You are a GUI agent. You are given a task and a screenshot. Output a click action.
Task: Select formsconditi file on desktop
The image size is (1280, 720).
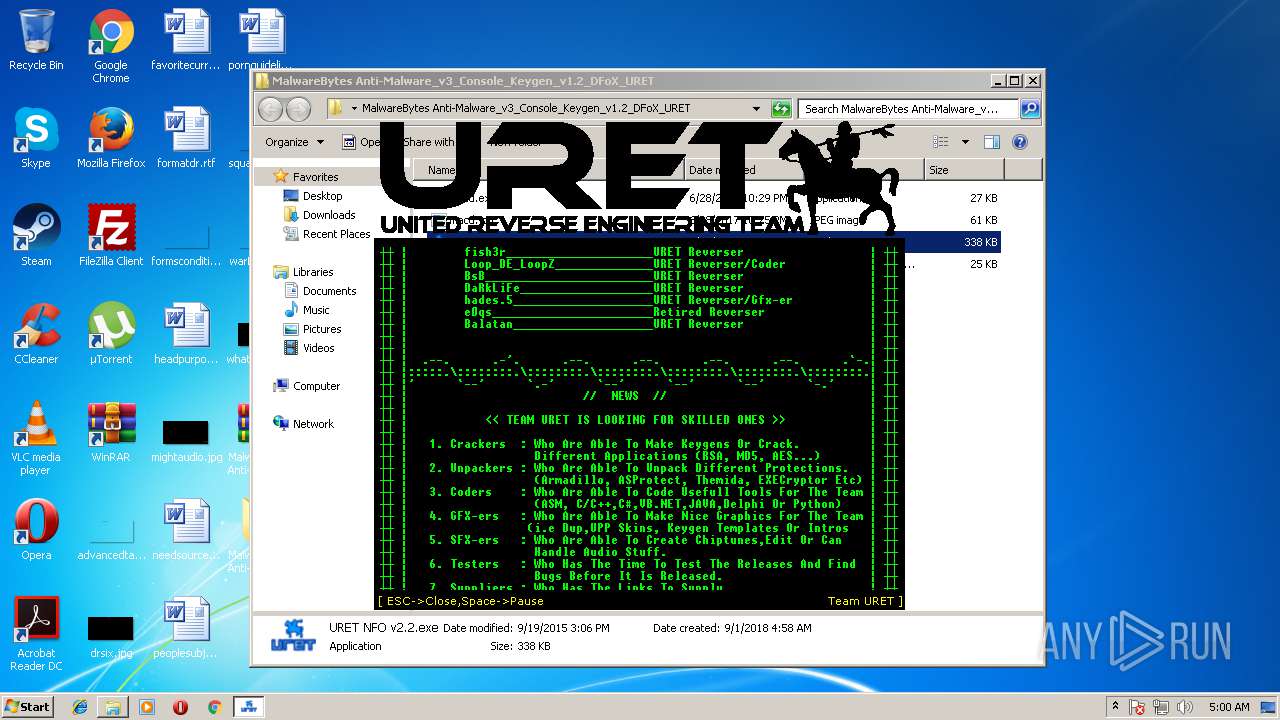pos(186,245)
